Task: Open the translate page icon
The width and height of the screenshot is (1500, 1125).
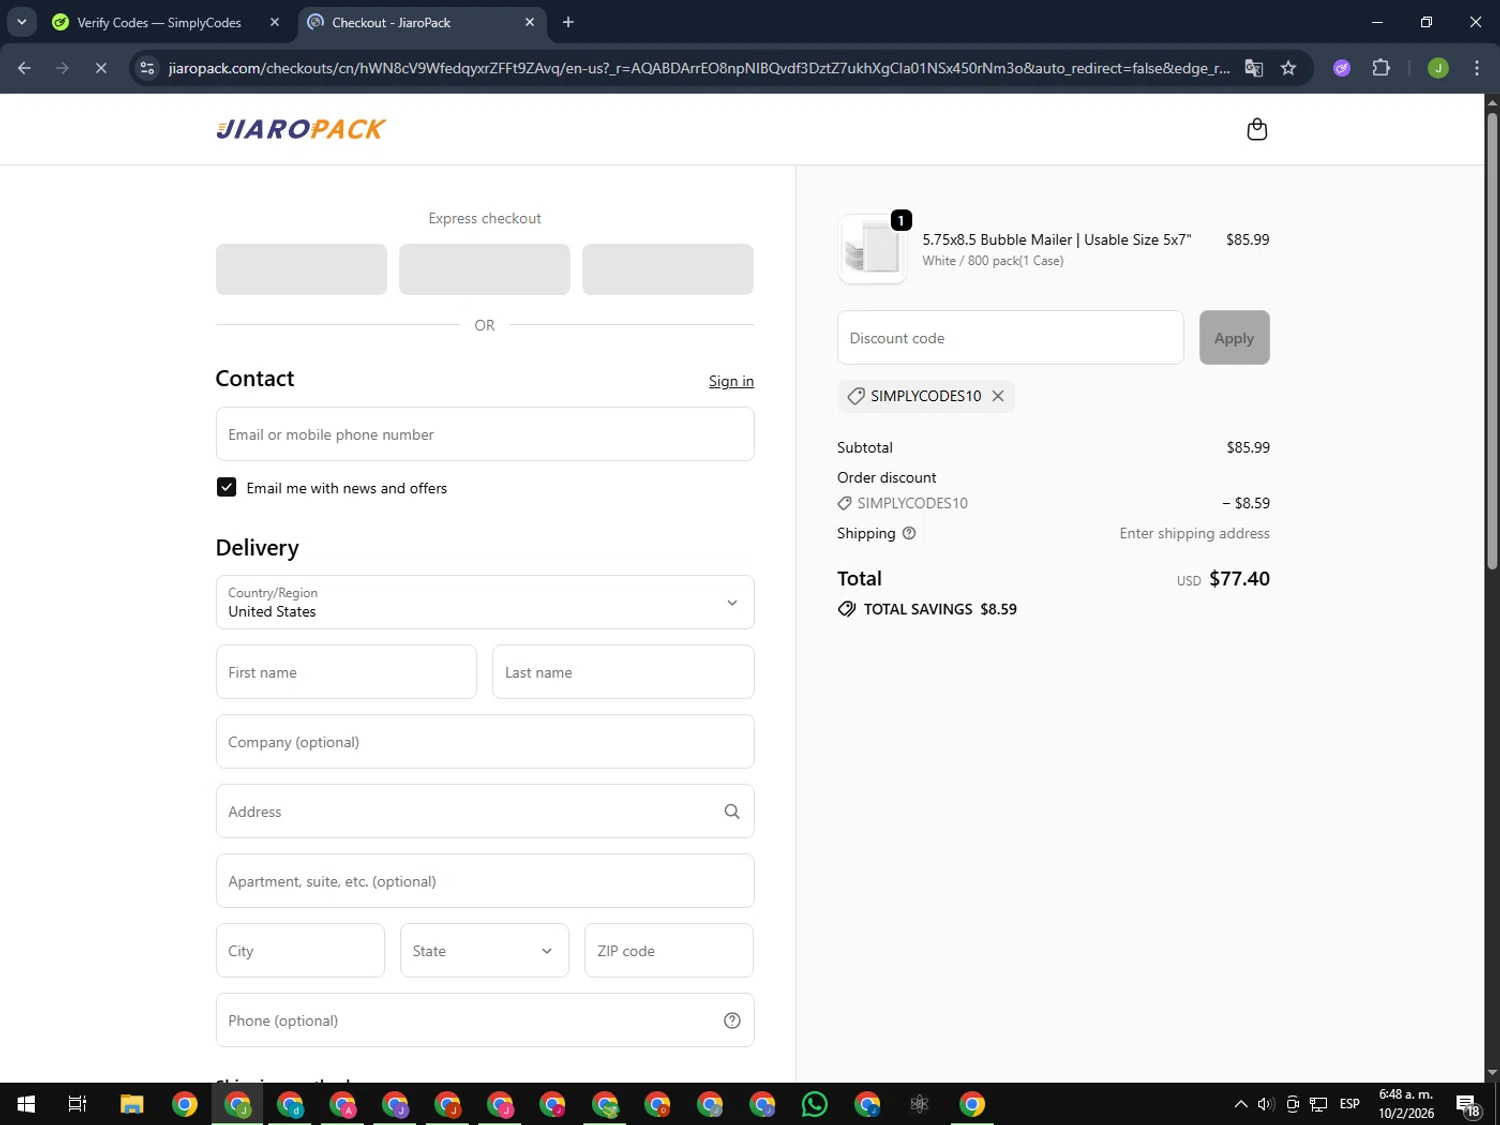Action: pos(1253,68)
